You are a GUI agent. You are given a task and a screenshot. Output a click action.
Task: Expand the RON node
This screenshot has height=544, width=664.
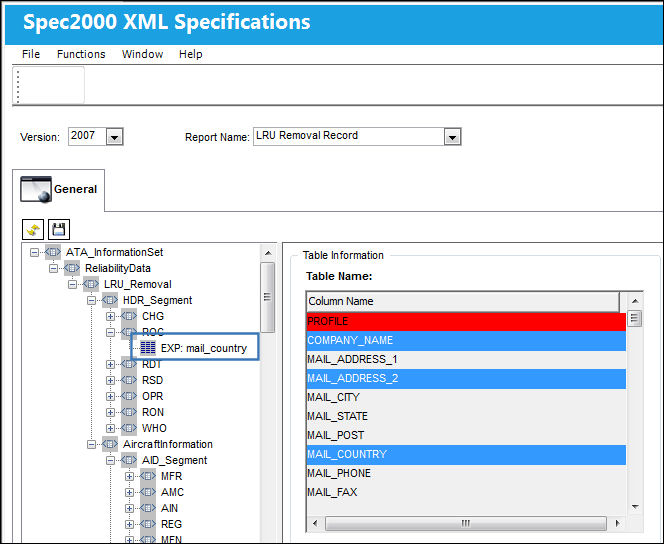111,412
